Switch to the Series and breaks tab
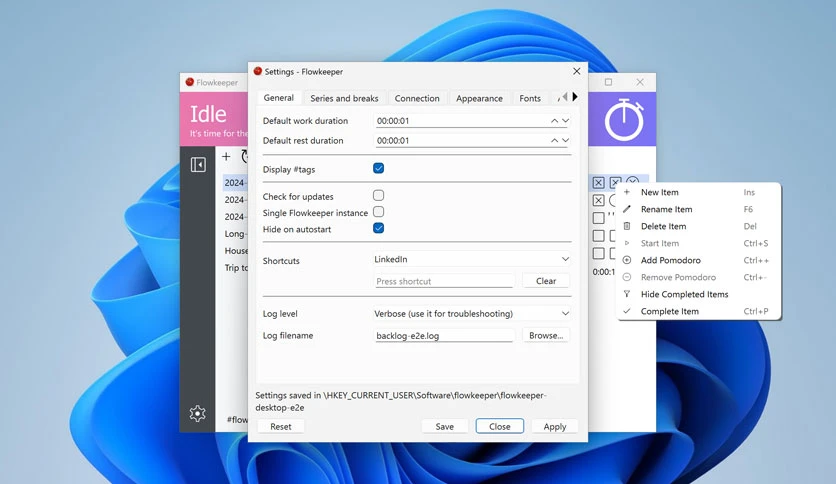This screenshot has height=484, width=836. tap(344, 99)
